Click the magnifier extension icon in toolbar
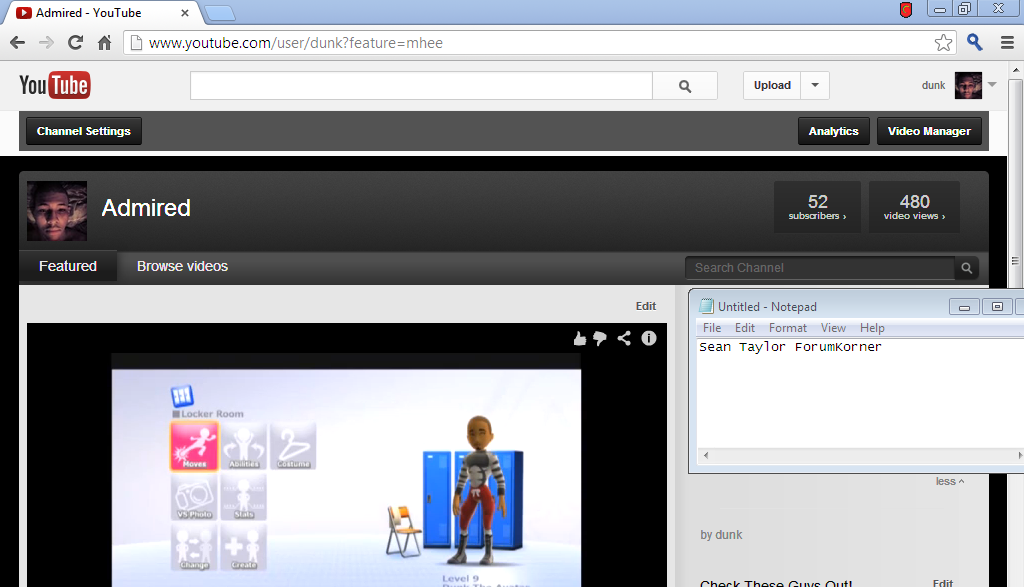The image size is (1024, 587). point(975,42)
